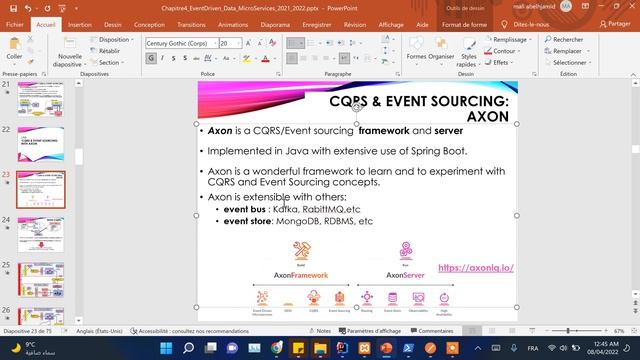Select slide 22 thumbnail
The width and height of the screenshot is (640, 360).
(41, 144)
